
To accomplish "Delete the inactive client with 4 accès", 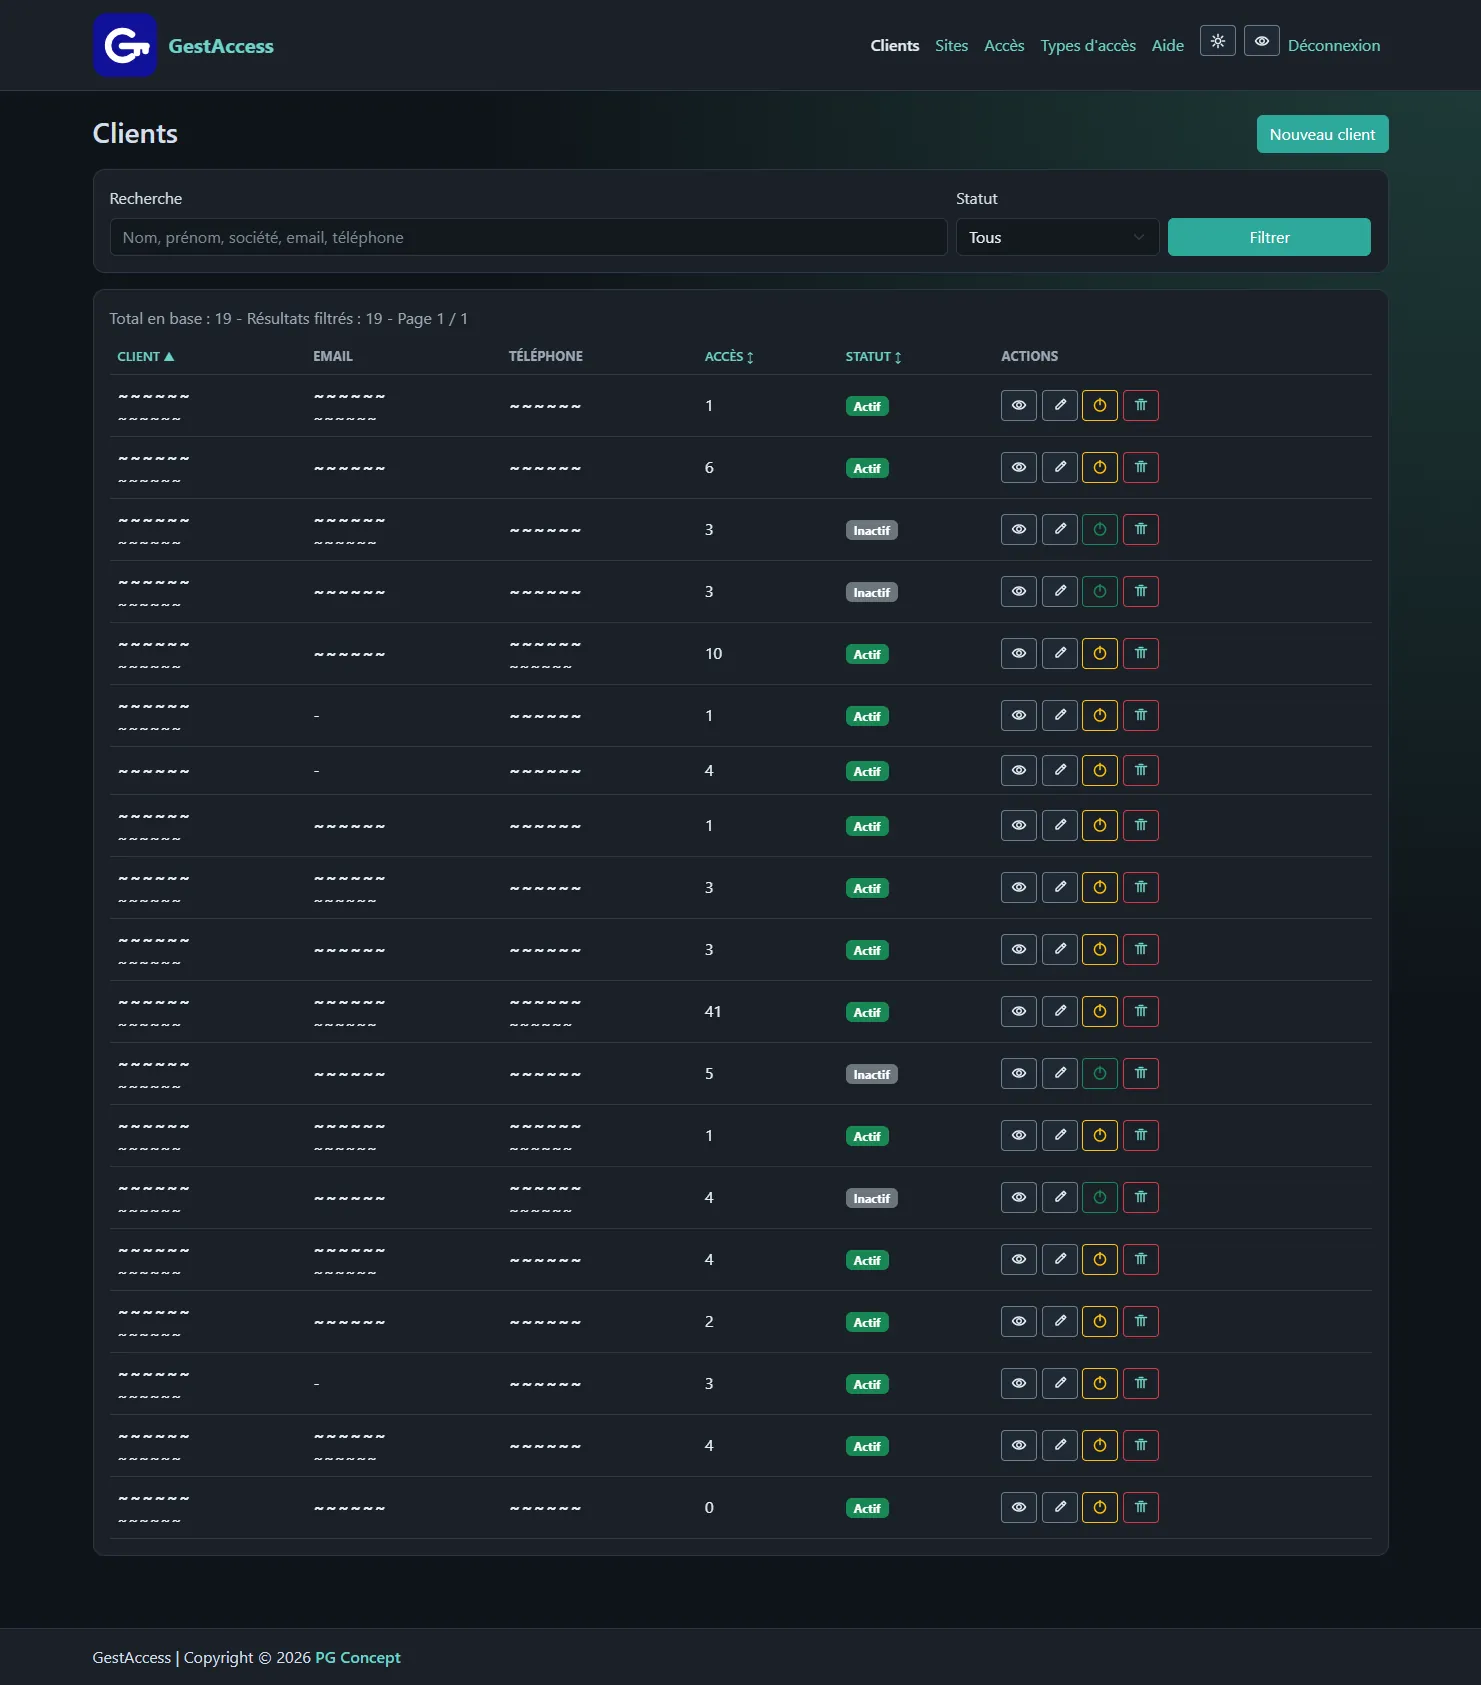I will pyautogui.click(x=1141, y=1197).
